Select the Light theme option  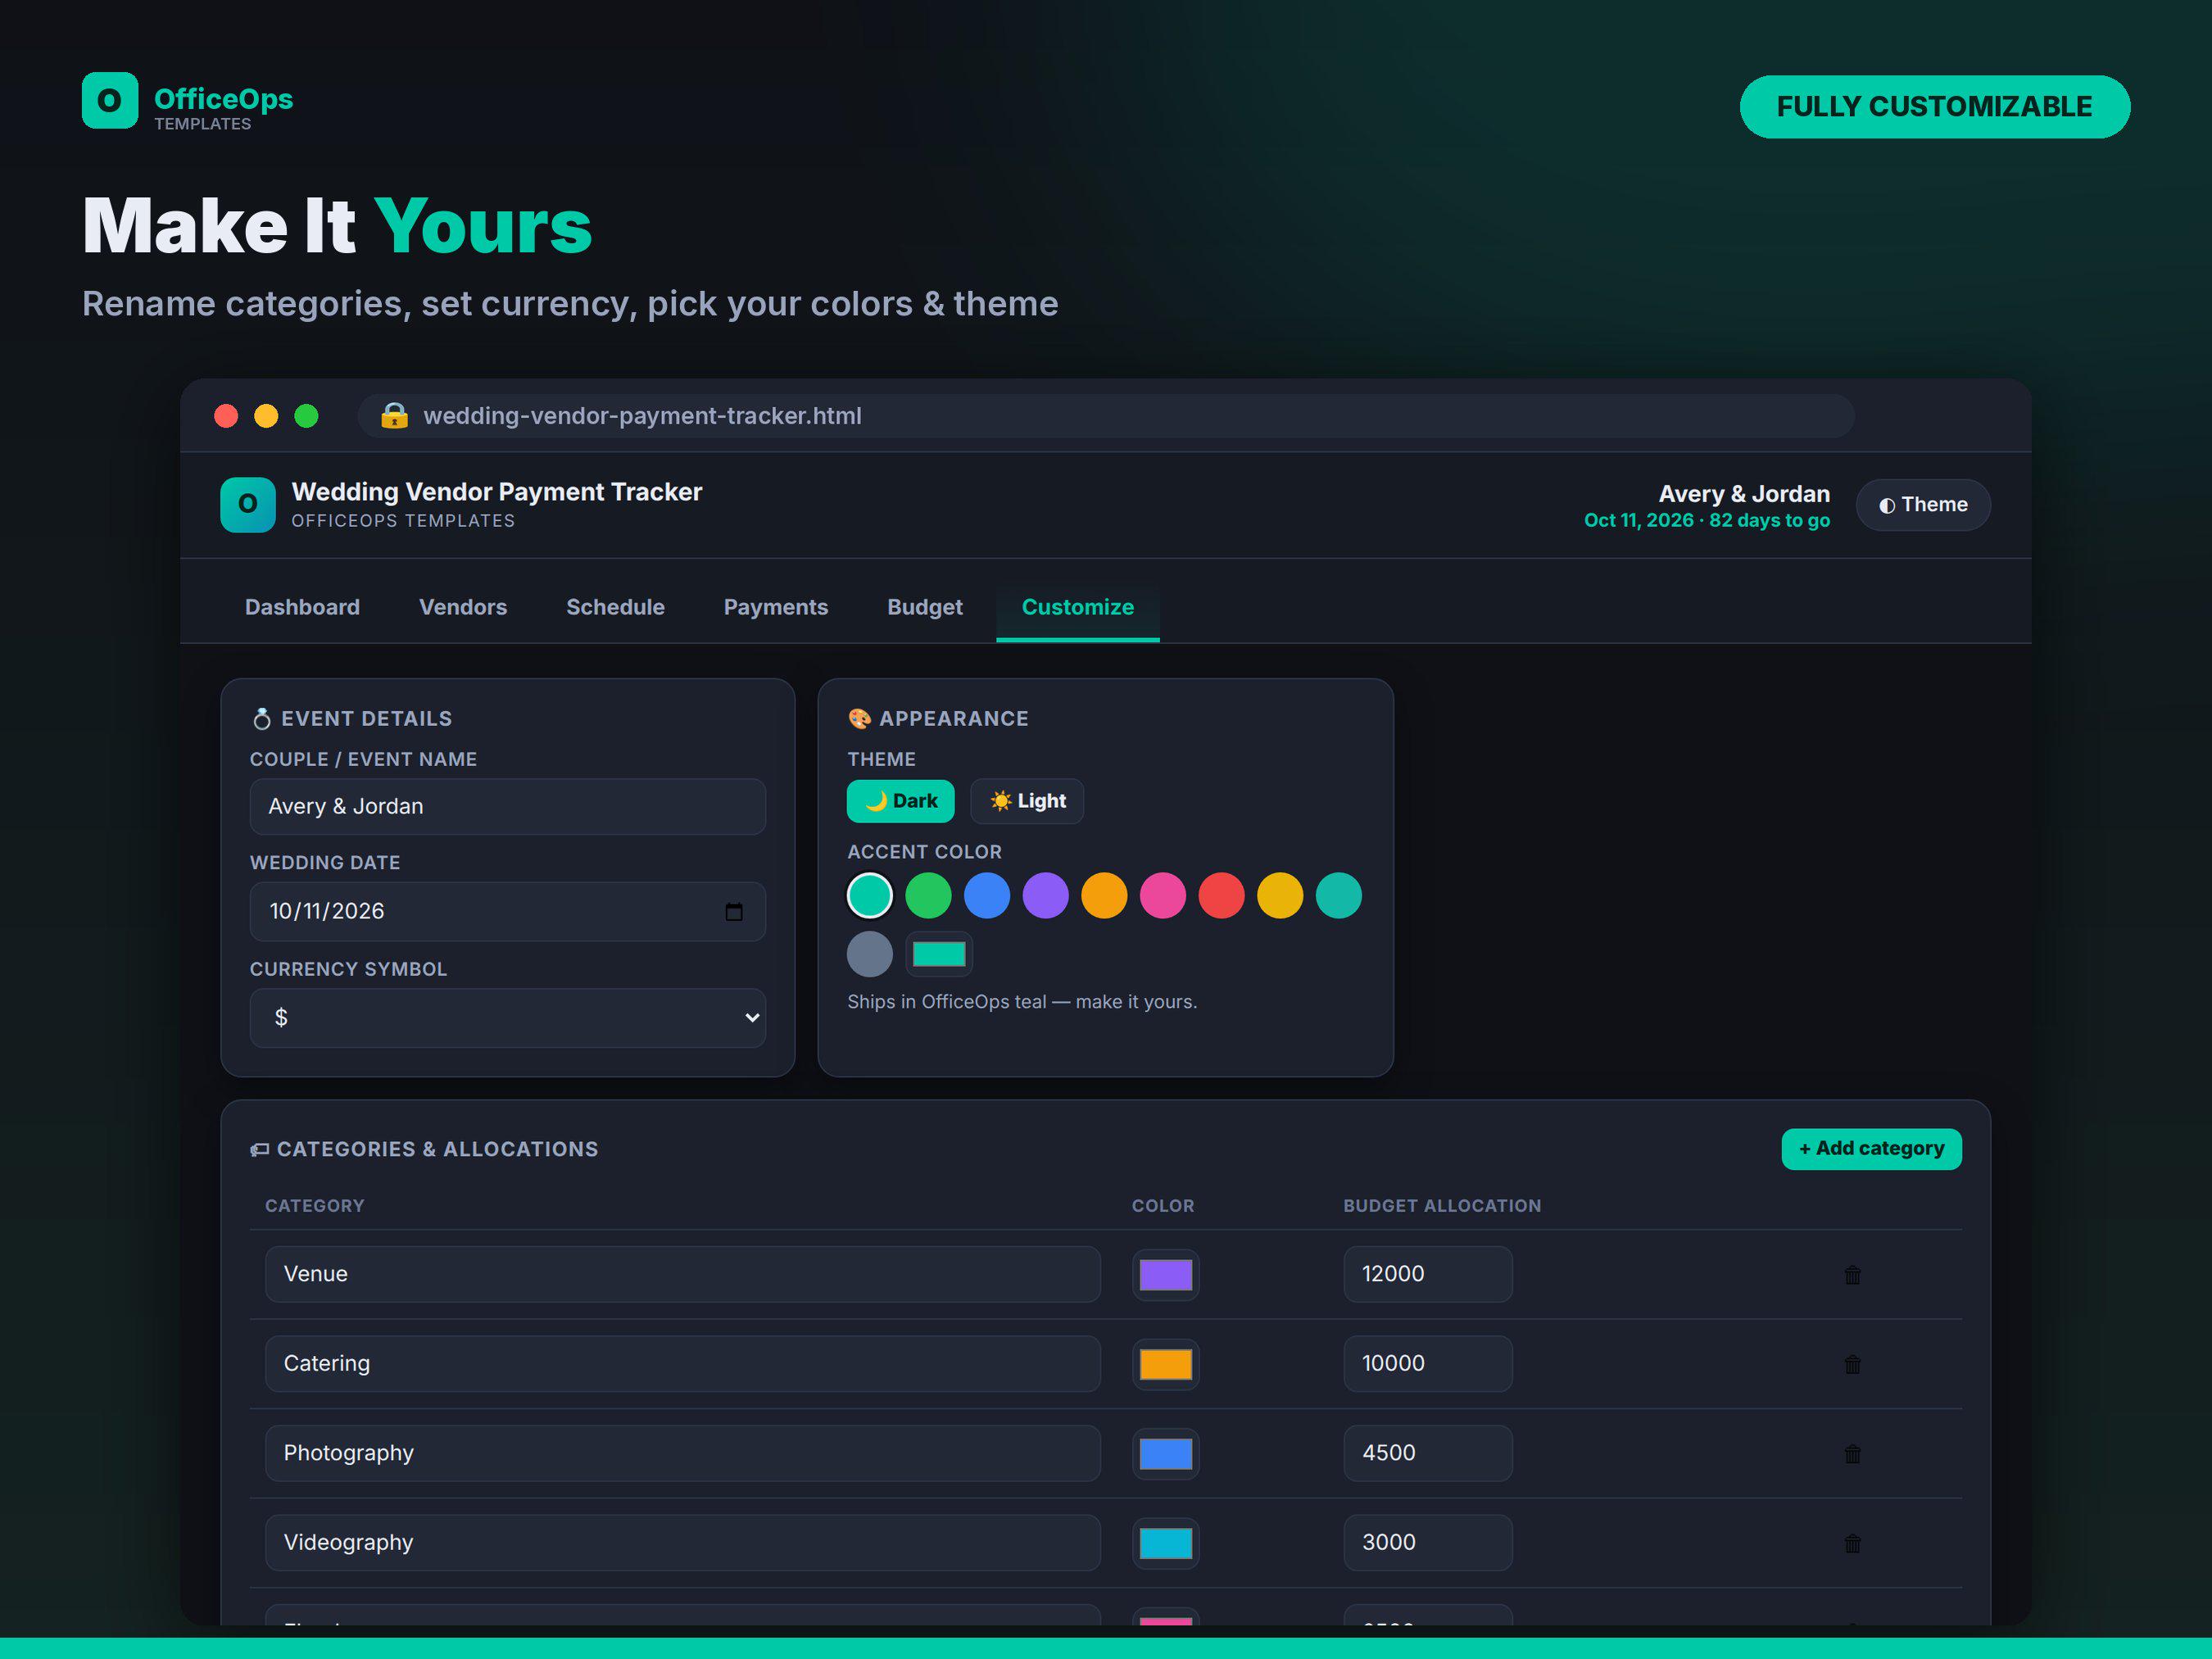[x=1027, y=801]
